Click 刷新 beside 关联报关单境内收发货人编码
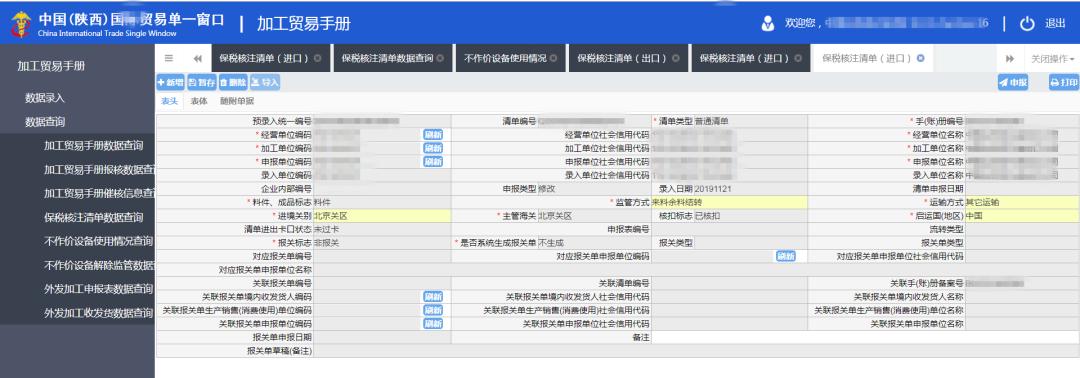The height and width of the screenshot is (378, 1080). 433,297
